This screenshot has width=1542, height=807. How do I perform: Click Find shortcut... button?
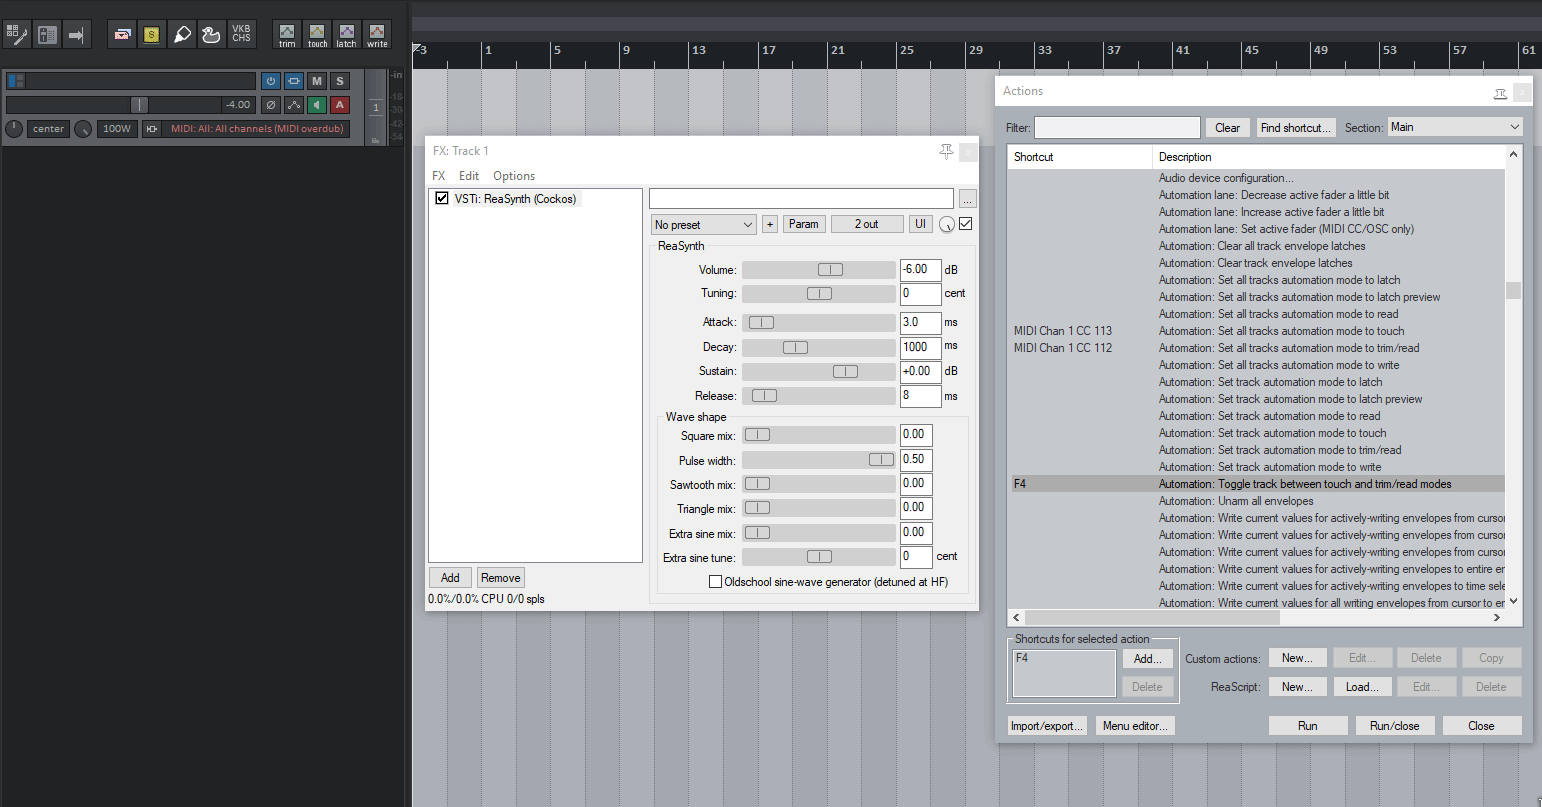[x=1296, y=128]
